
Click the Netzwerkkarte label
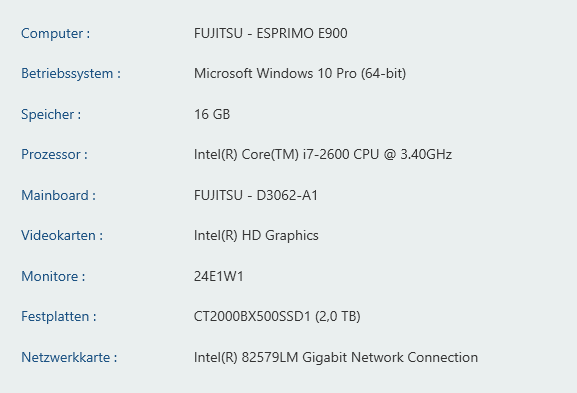69,357
